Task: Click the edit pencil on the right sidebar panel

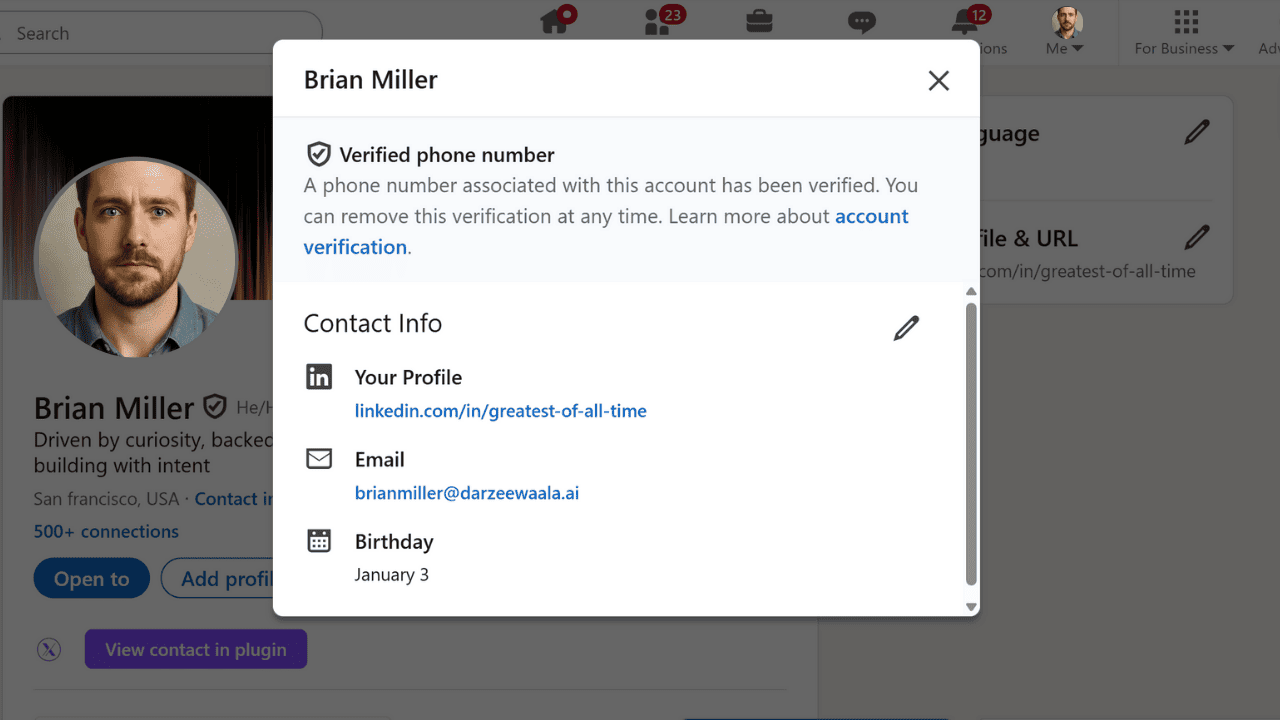Action: 1196,132
